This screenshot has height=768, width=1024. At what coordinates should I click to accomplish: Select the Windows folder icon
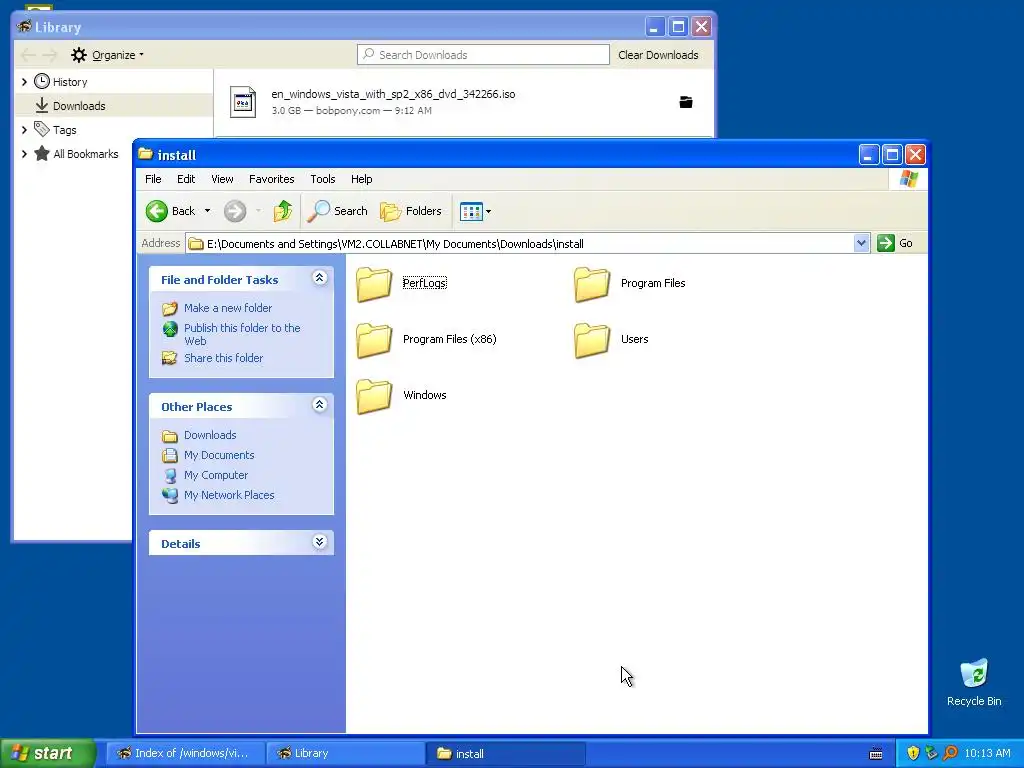(x=374, y=396)
